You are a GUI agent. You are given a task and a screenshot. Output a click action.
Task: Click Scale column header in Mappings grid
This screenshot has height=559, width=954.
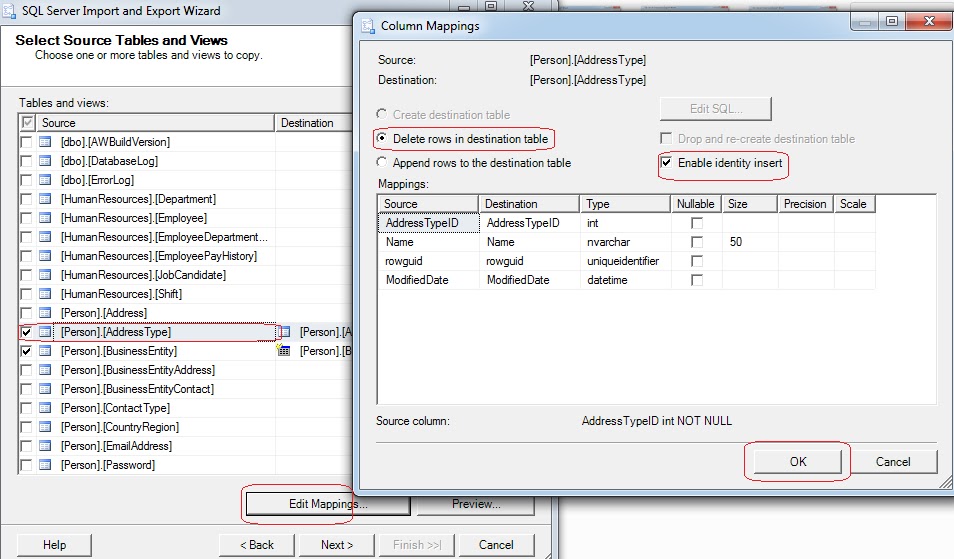coord(855,204)
